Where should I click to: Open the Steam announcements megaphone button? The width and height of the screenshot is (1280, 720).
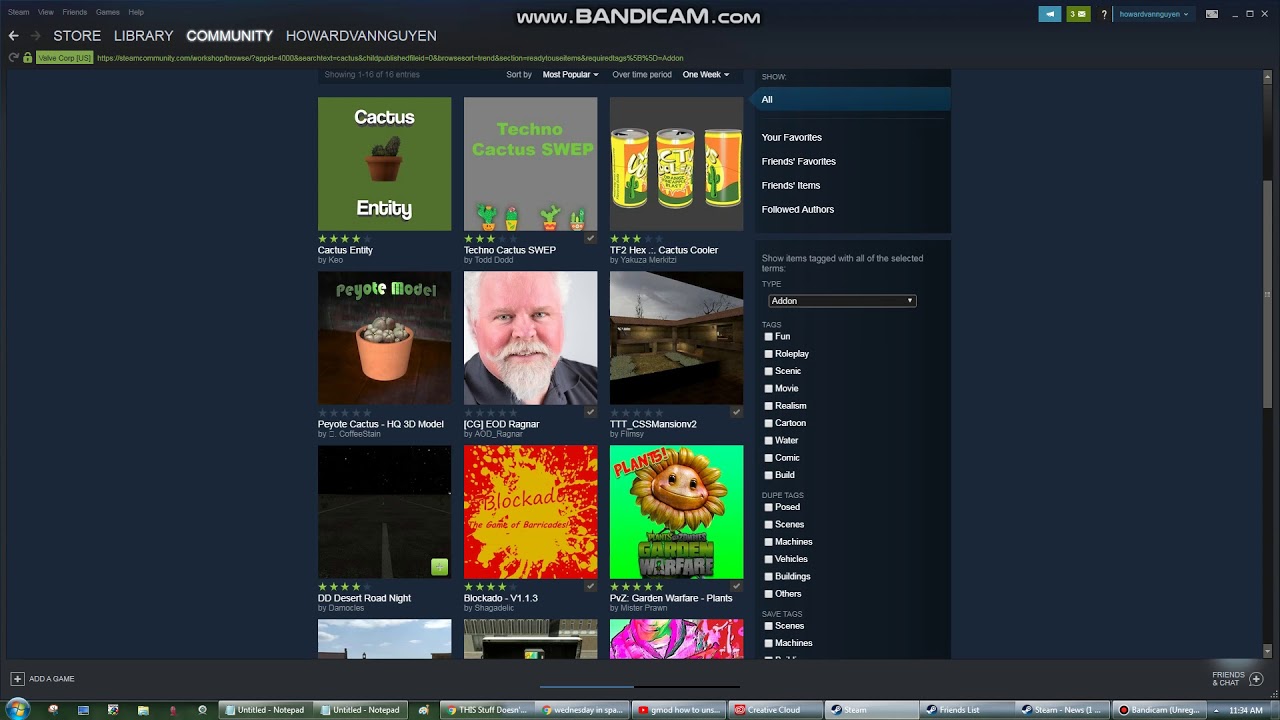click(1050, 14)
